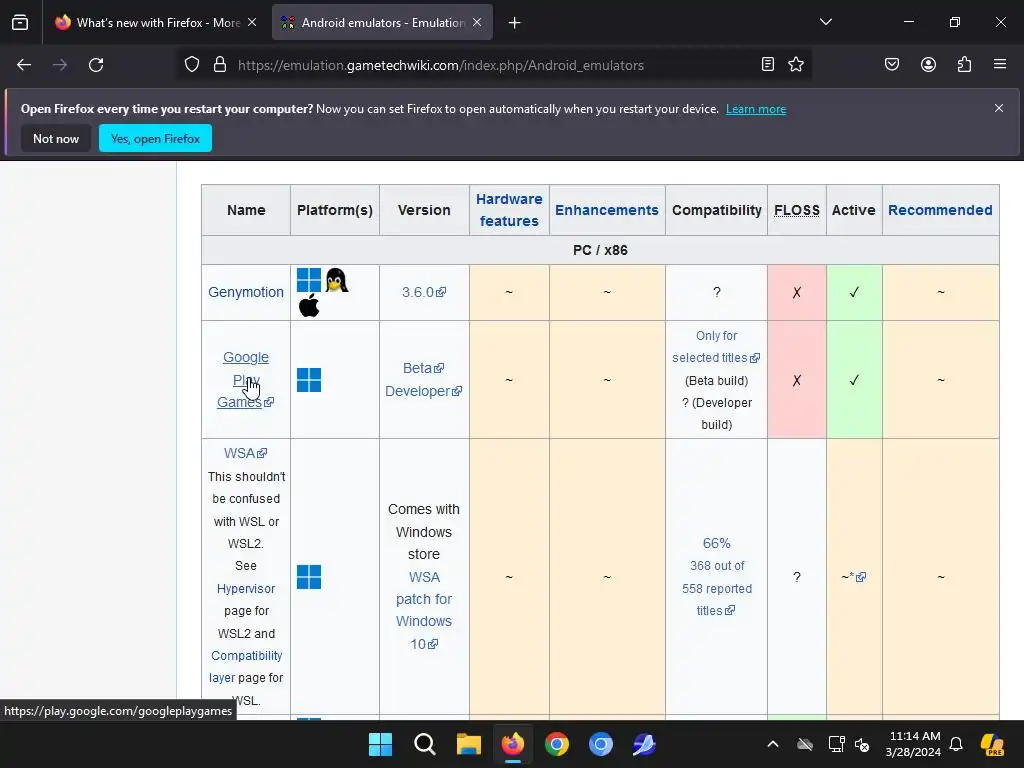Switch to What's new with Firefox tab
The width and height of the screenshot is (1024, 768).
(155, 23)
